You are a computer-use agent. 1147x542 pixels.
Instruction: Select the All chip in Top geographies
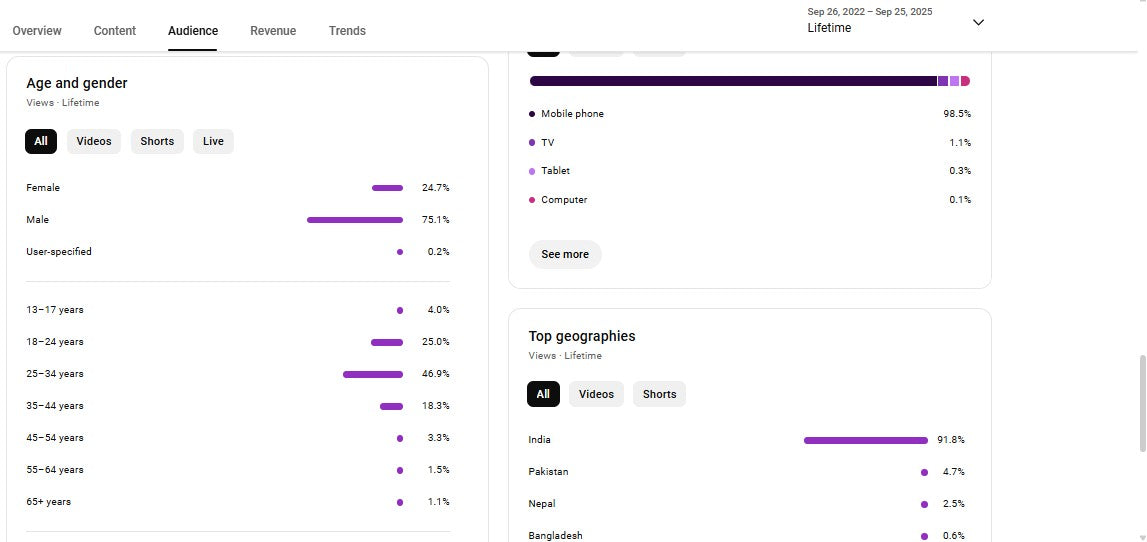543,394
